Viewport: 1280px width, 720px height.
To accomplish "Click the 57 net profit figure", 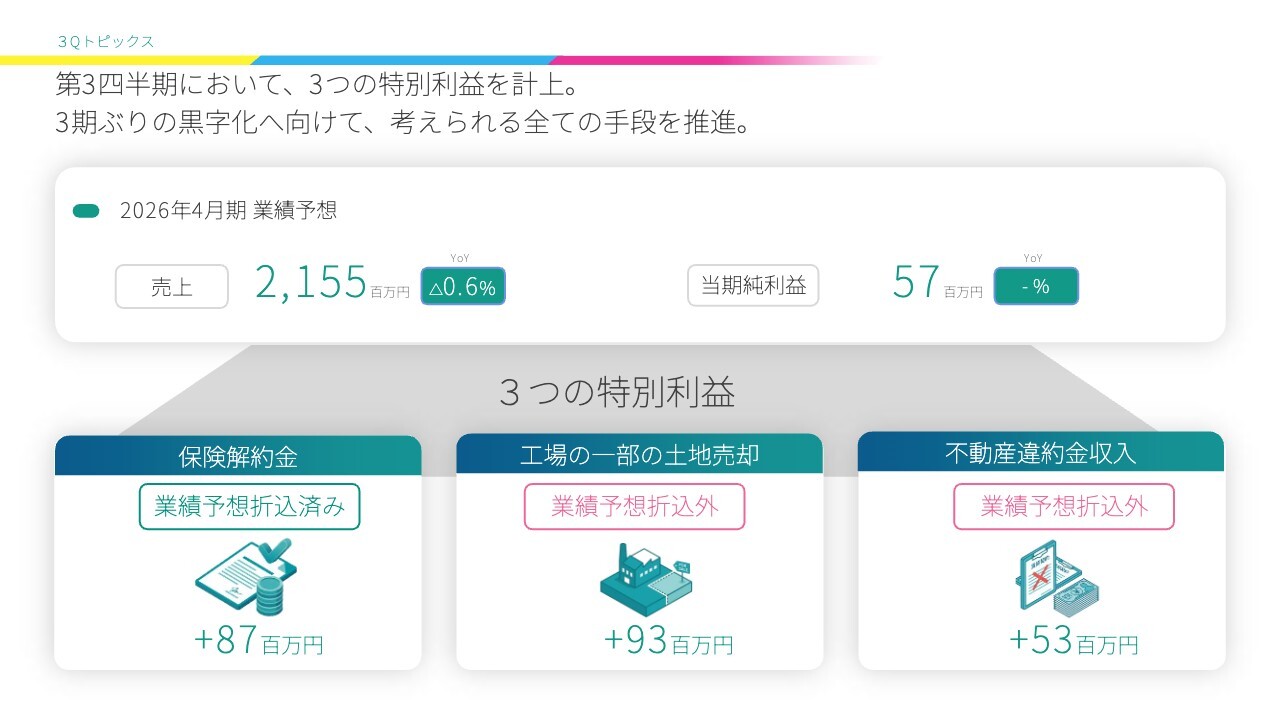I will (916, 283).
